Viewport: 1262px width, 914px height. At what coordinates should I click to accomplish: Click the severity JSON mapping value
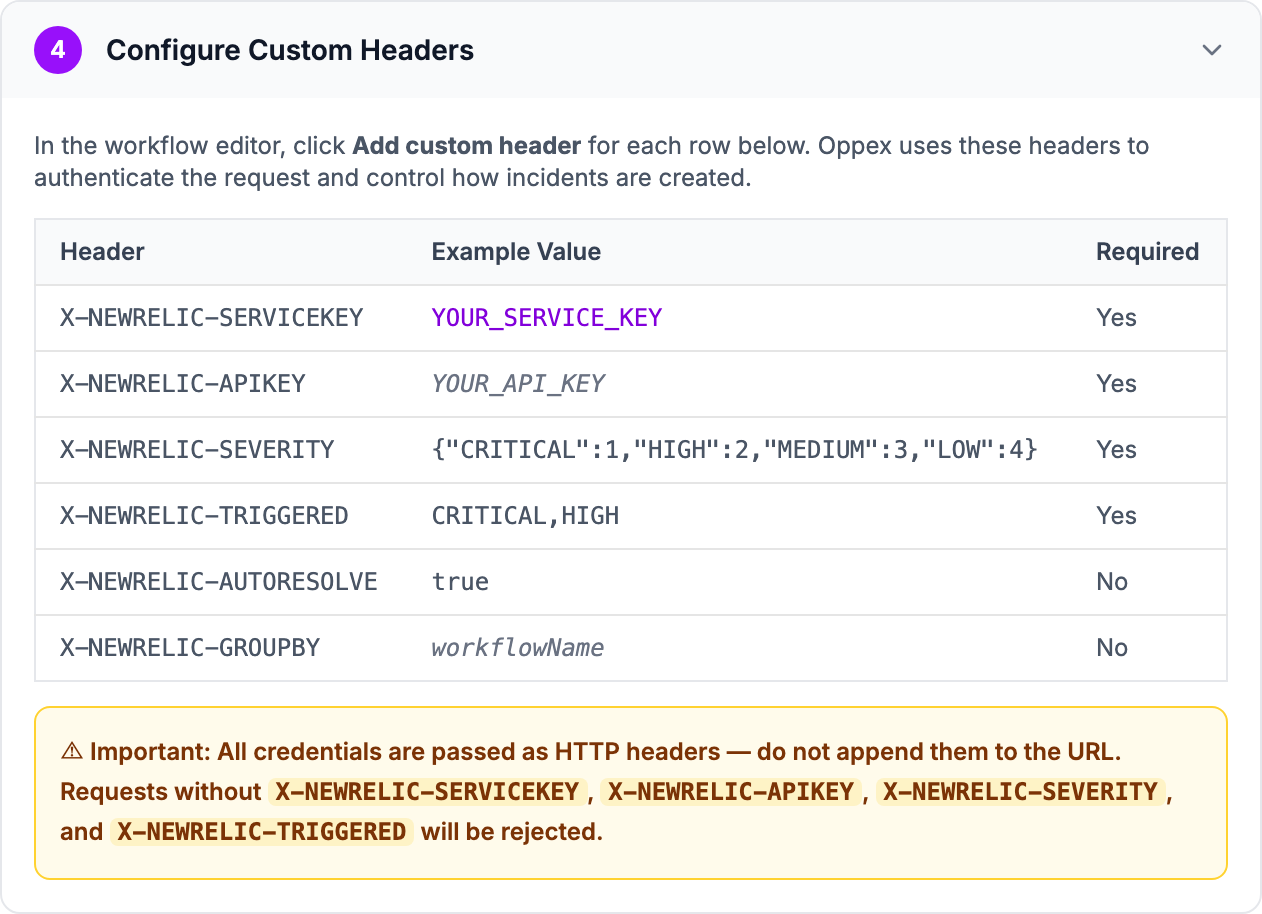[735, 450]
